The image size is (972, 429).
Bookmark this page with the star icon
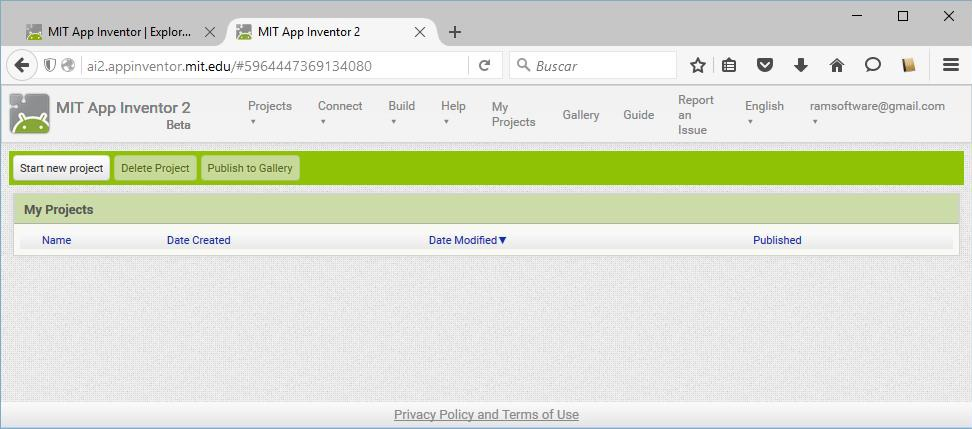coord(698,65)
